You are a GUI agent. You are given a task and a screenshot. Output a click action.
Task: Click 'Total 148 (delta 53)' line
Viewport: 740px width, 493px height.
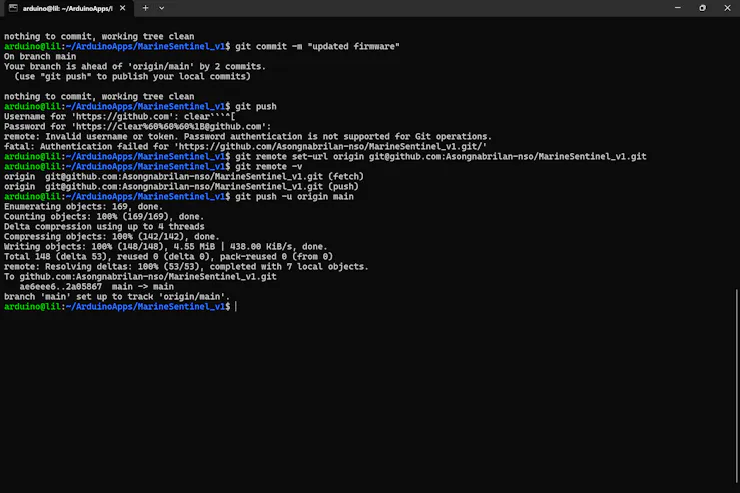pos(168,257)
